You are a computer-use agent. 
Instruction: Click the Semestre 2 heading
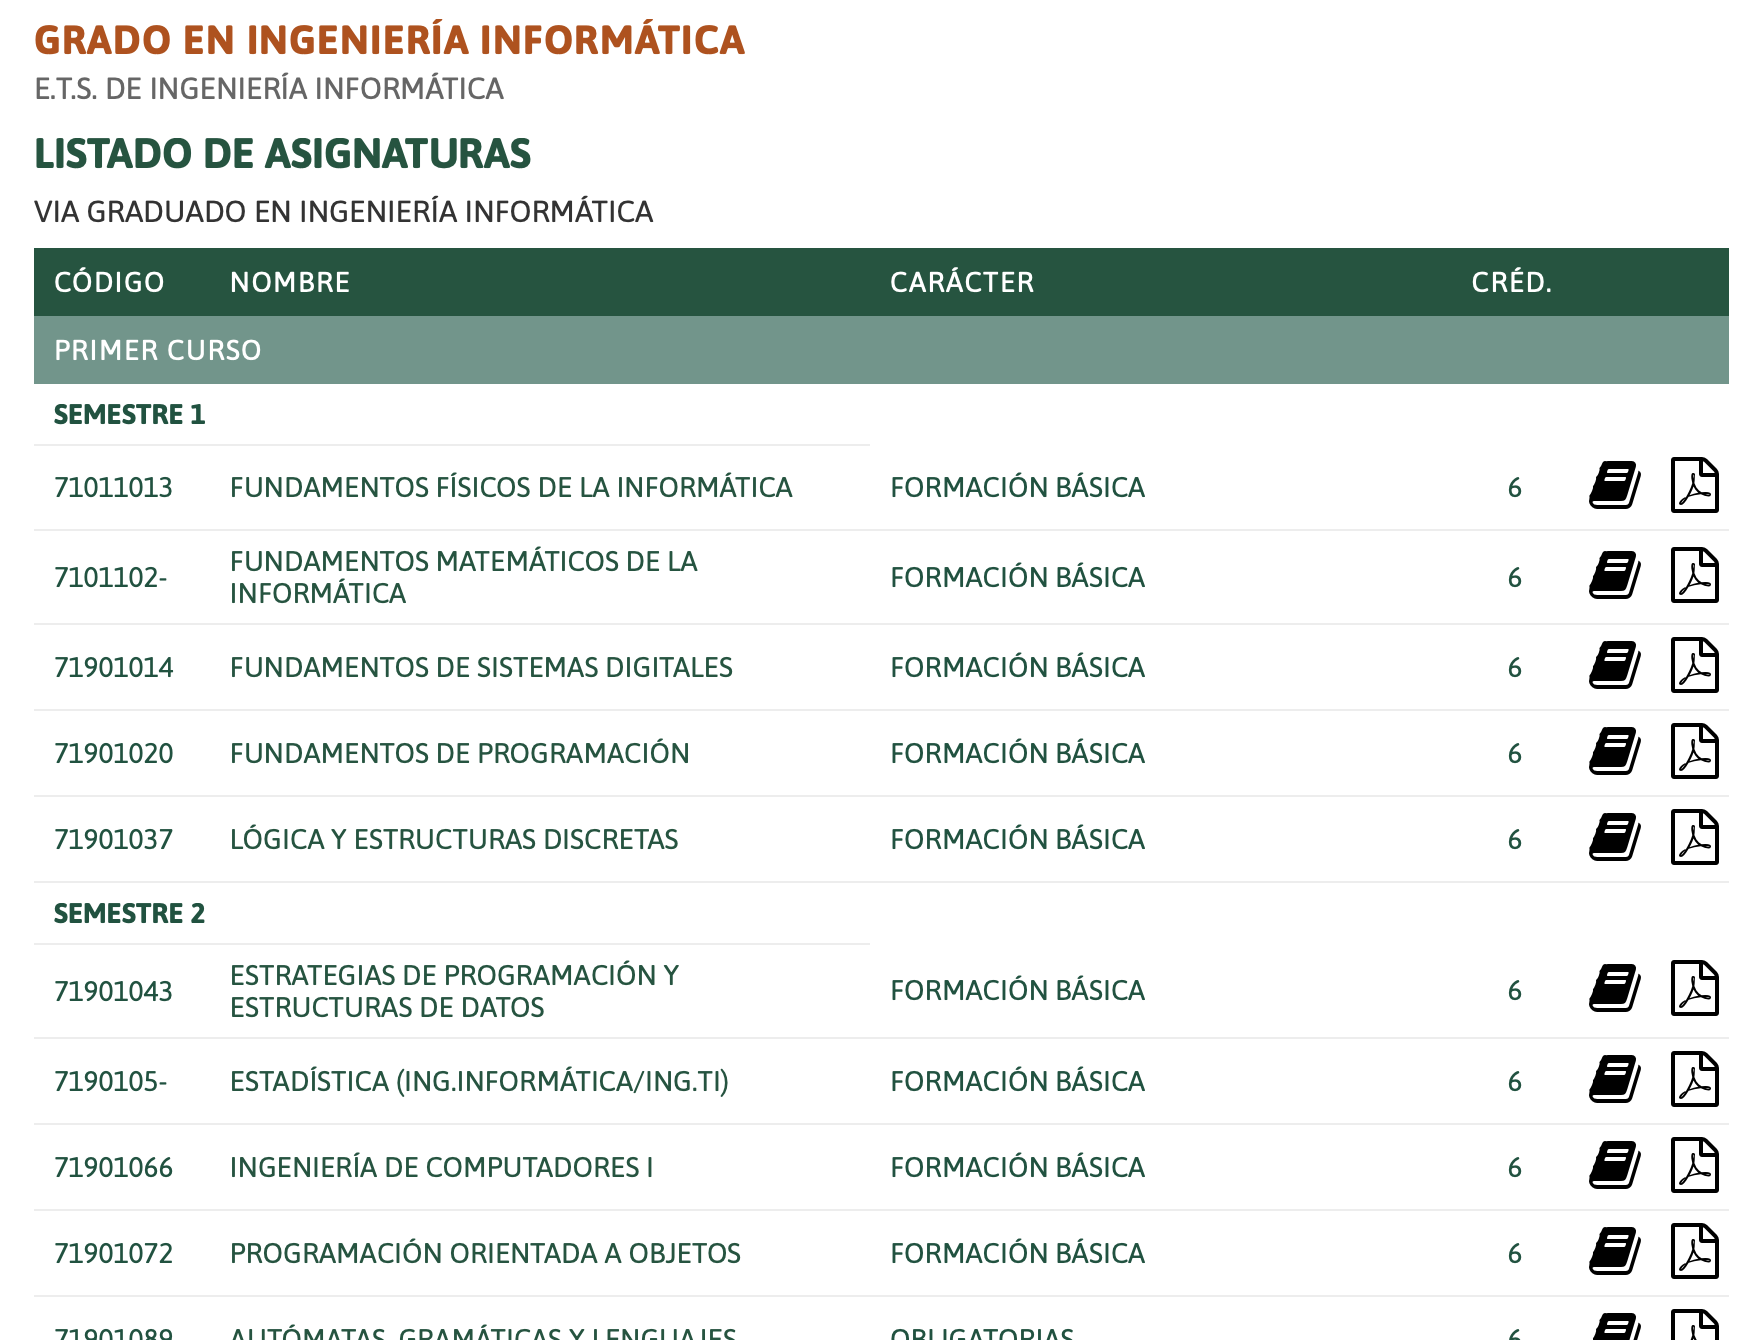[x=129, y=913]
